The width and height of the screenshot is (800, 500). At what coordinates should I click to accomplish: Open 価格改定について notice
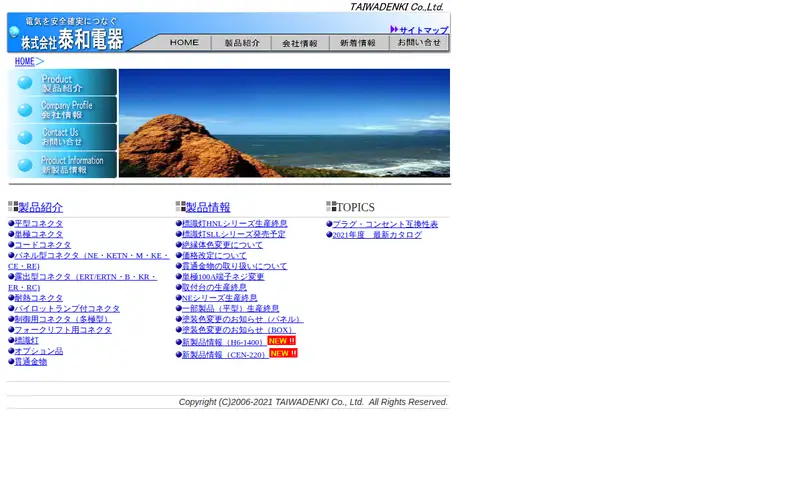214,256
